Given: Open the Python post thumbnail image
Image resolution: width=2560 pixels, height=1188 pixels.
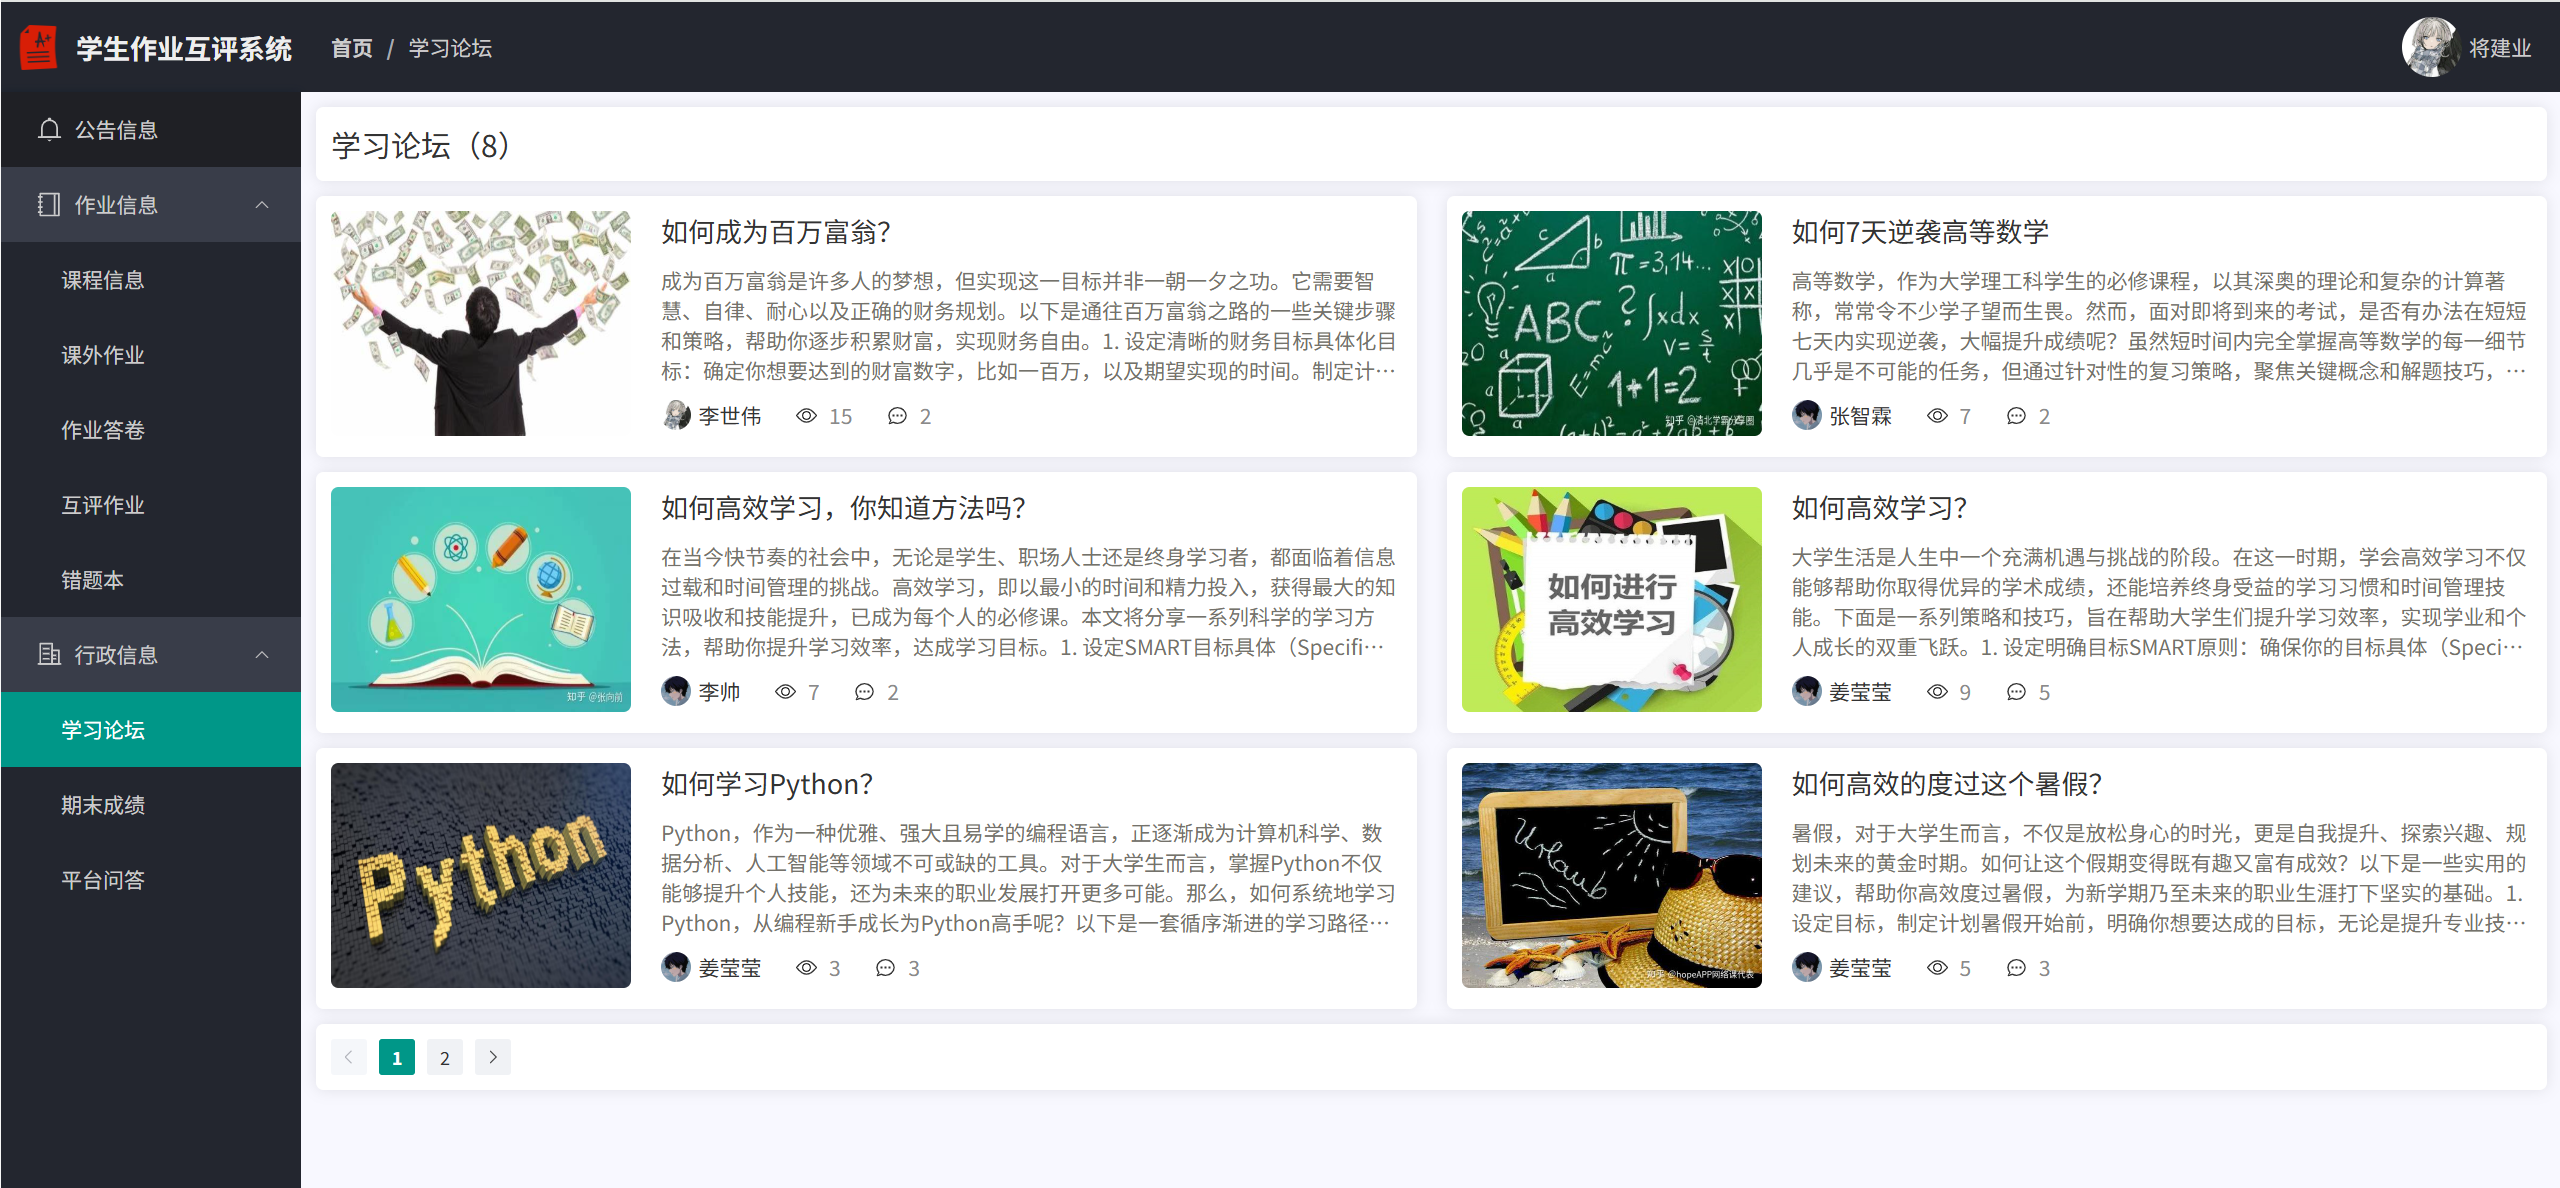Looking at the screenshot, I should coord(481,875).
